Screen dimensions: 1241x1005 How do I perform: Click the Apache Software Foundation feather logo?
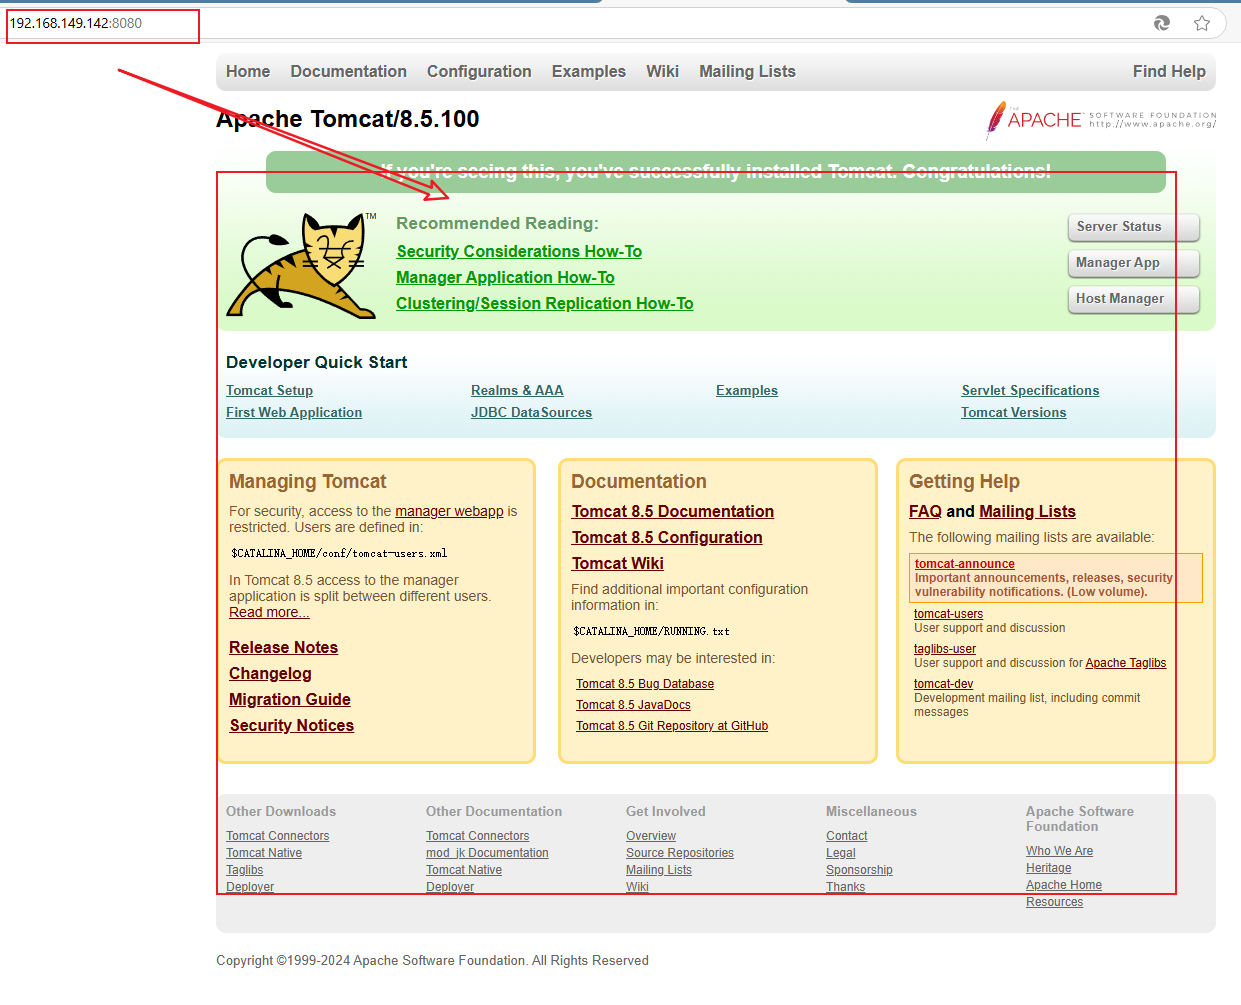tap(1101, 120)
